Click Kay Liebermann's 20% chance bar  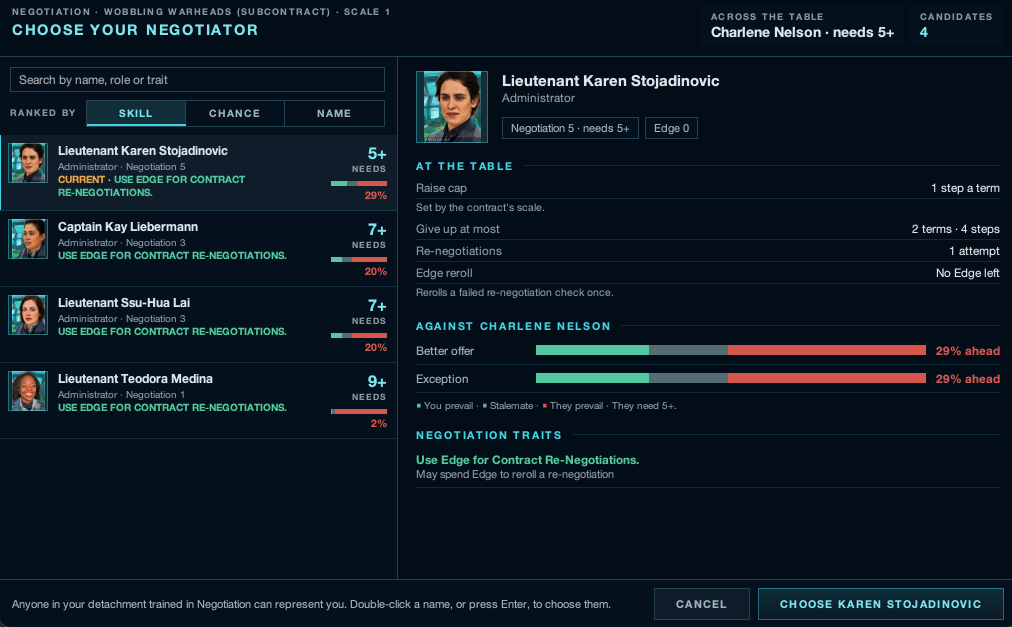click(359, 260)
